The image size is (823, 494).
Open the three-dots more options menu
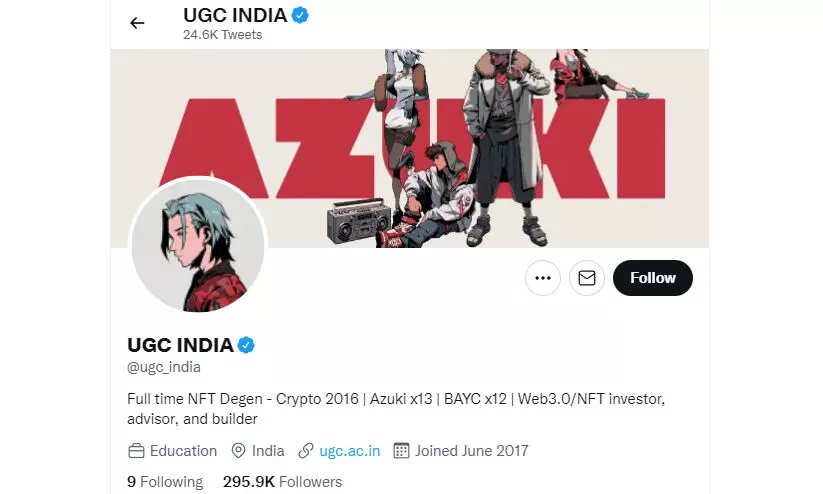click(x=543, y=278)
